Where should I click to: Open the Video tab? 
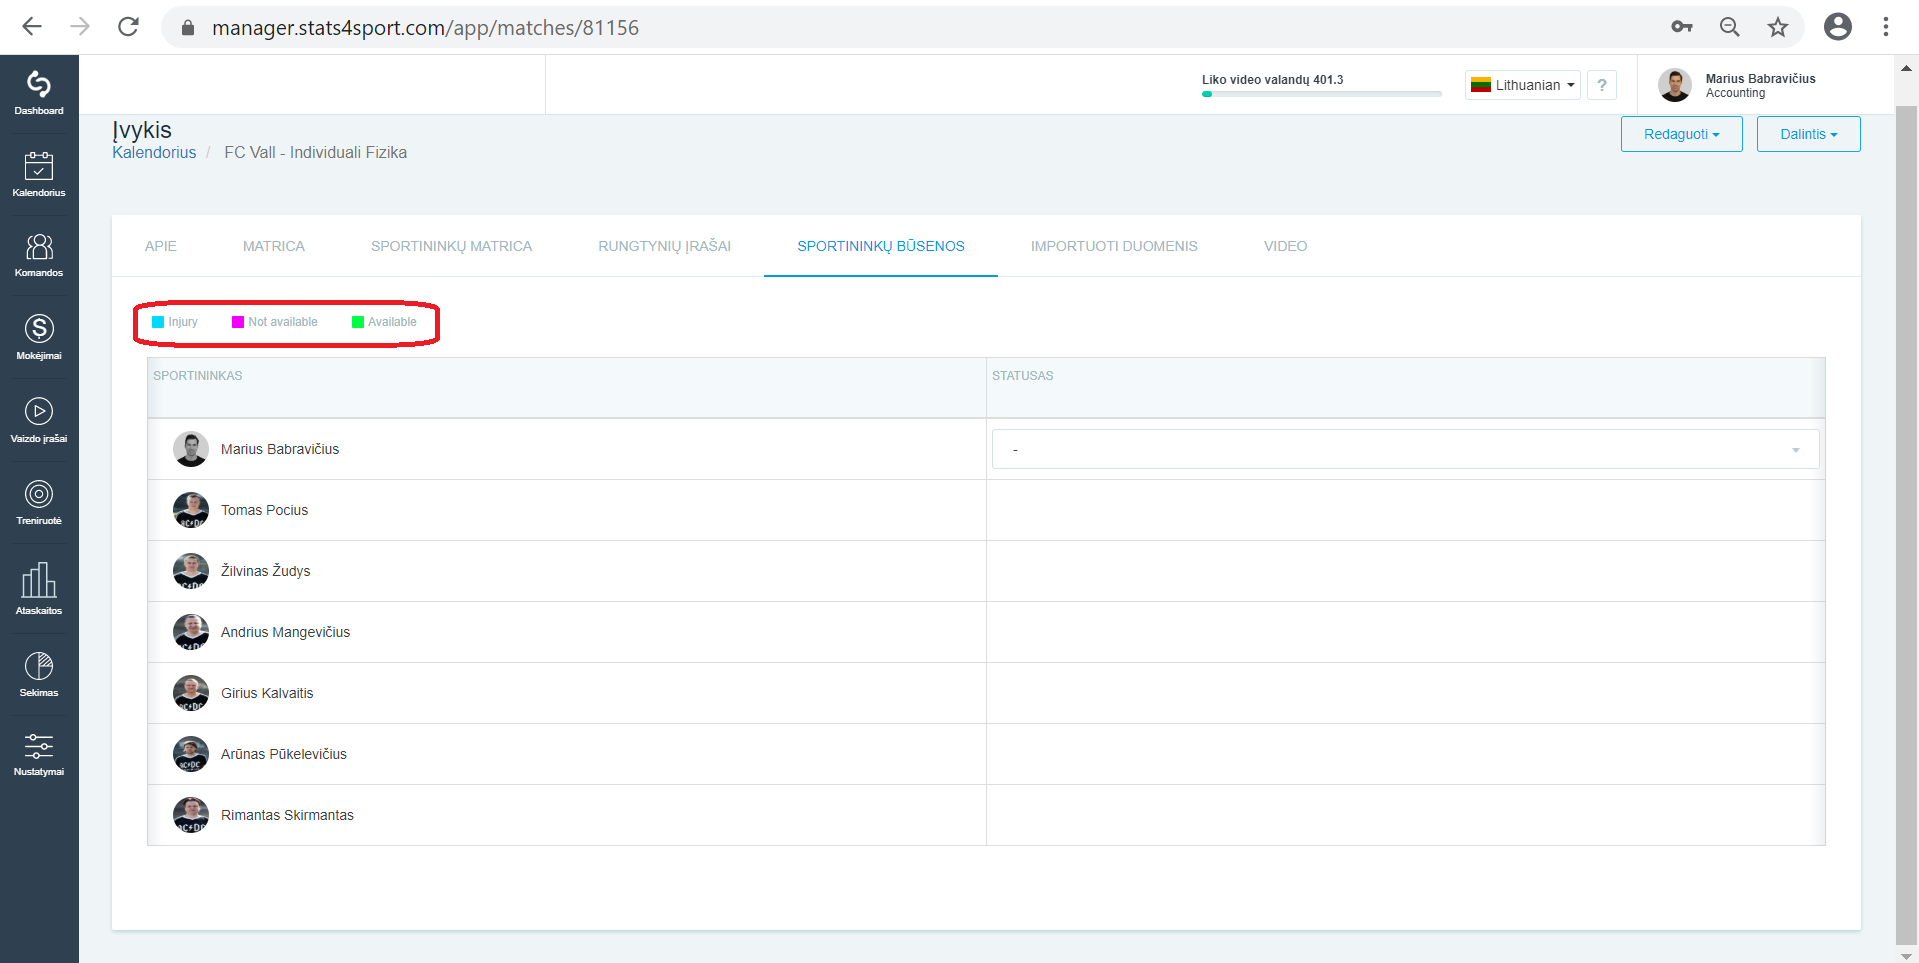[1285, 246]
